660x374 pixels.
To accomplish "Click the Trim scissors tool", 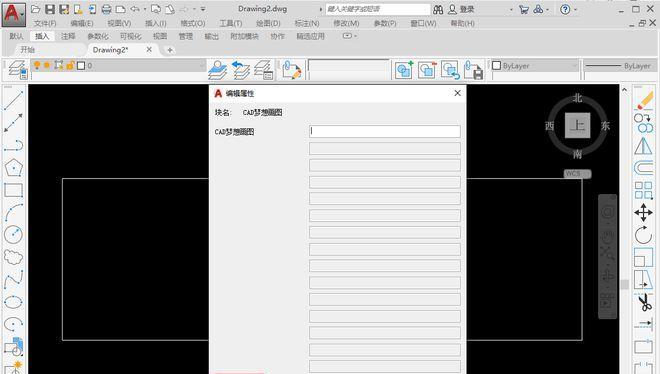I will 644,302.
